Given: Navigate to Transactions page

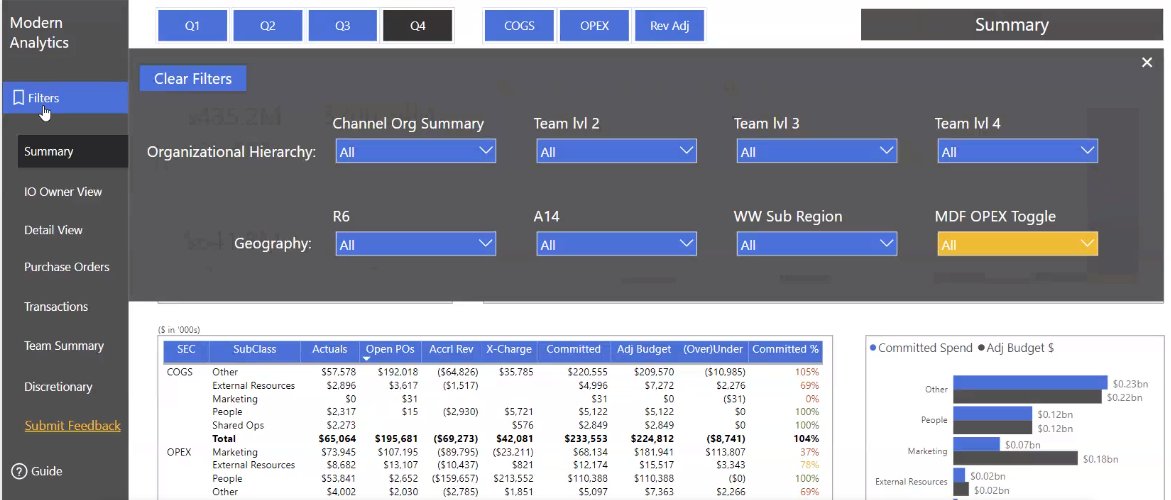Looking at the screenshot, I should [56, 307].
